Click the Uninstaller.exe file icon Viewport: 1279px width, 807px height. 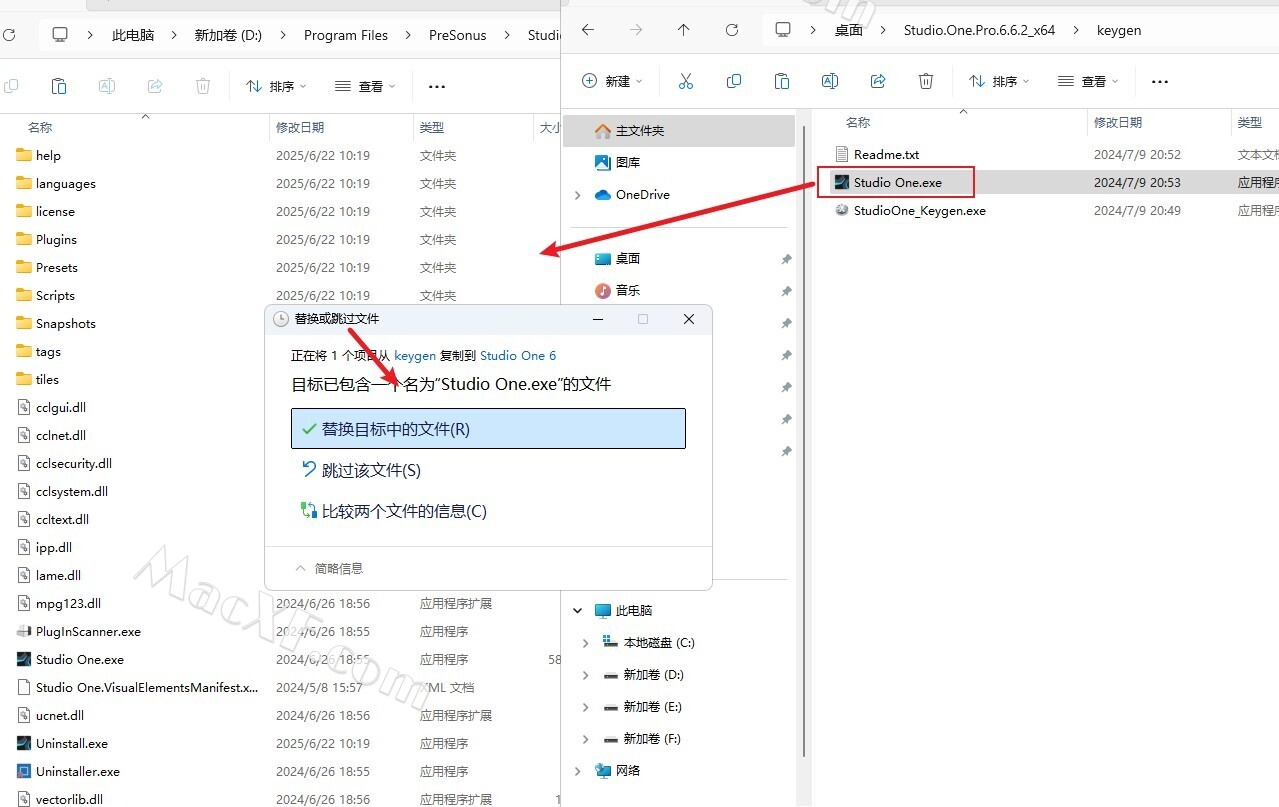tap(25, 772)
